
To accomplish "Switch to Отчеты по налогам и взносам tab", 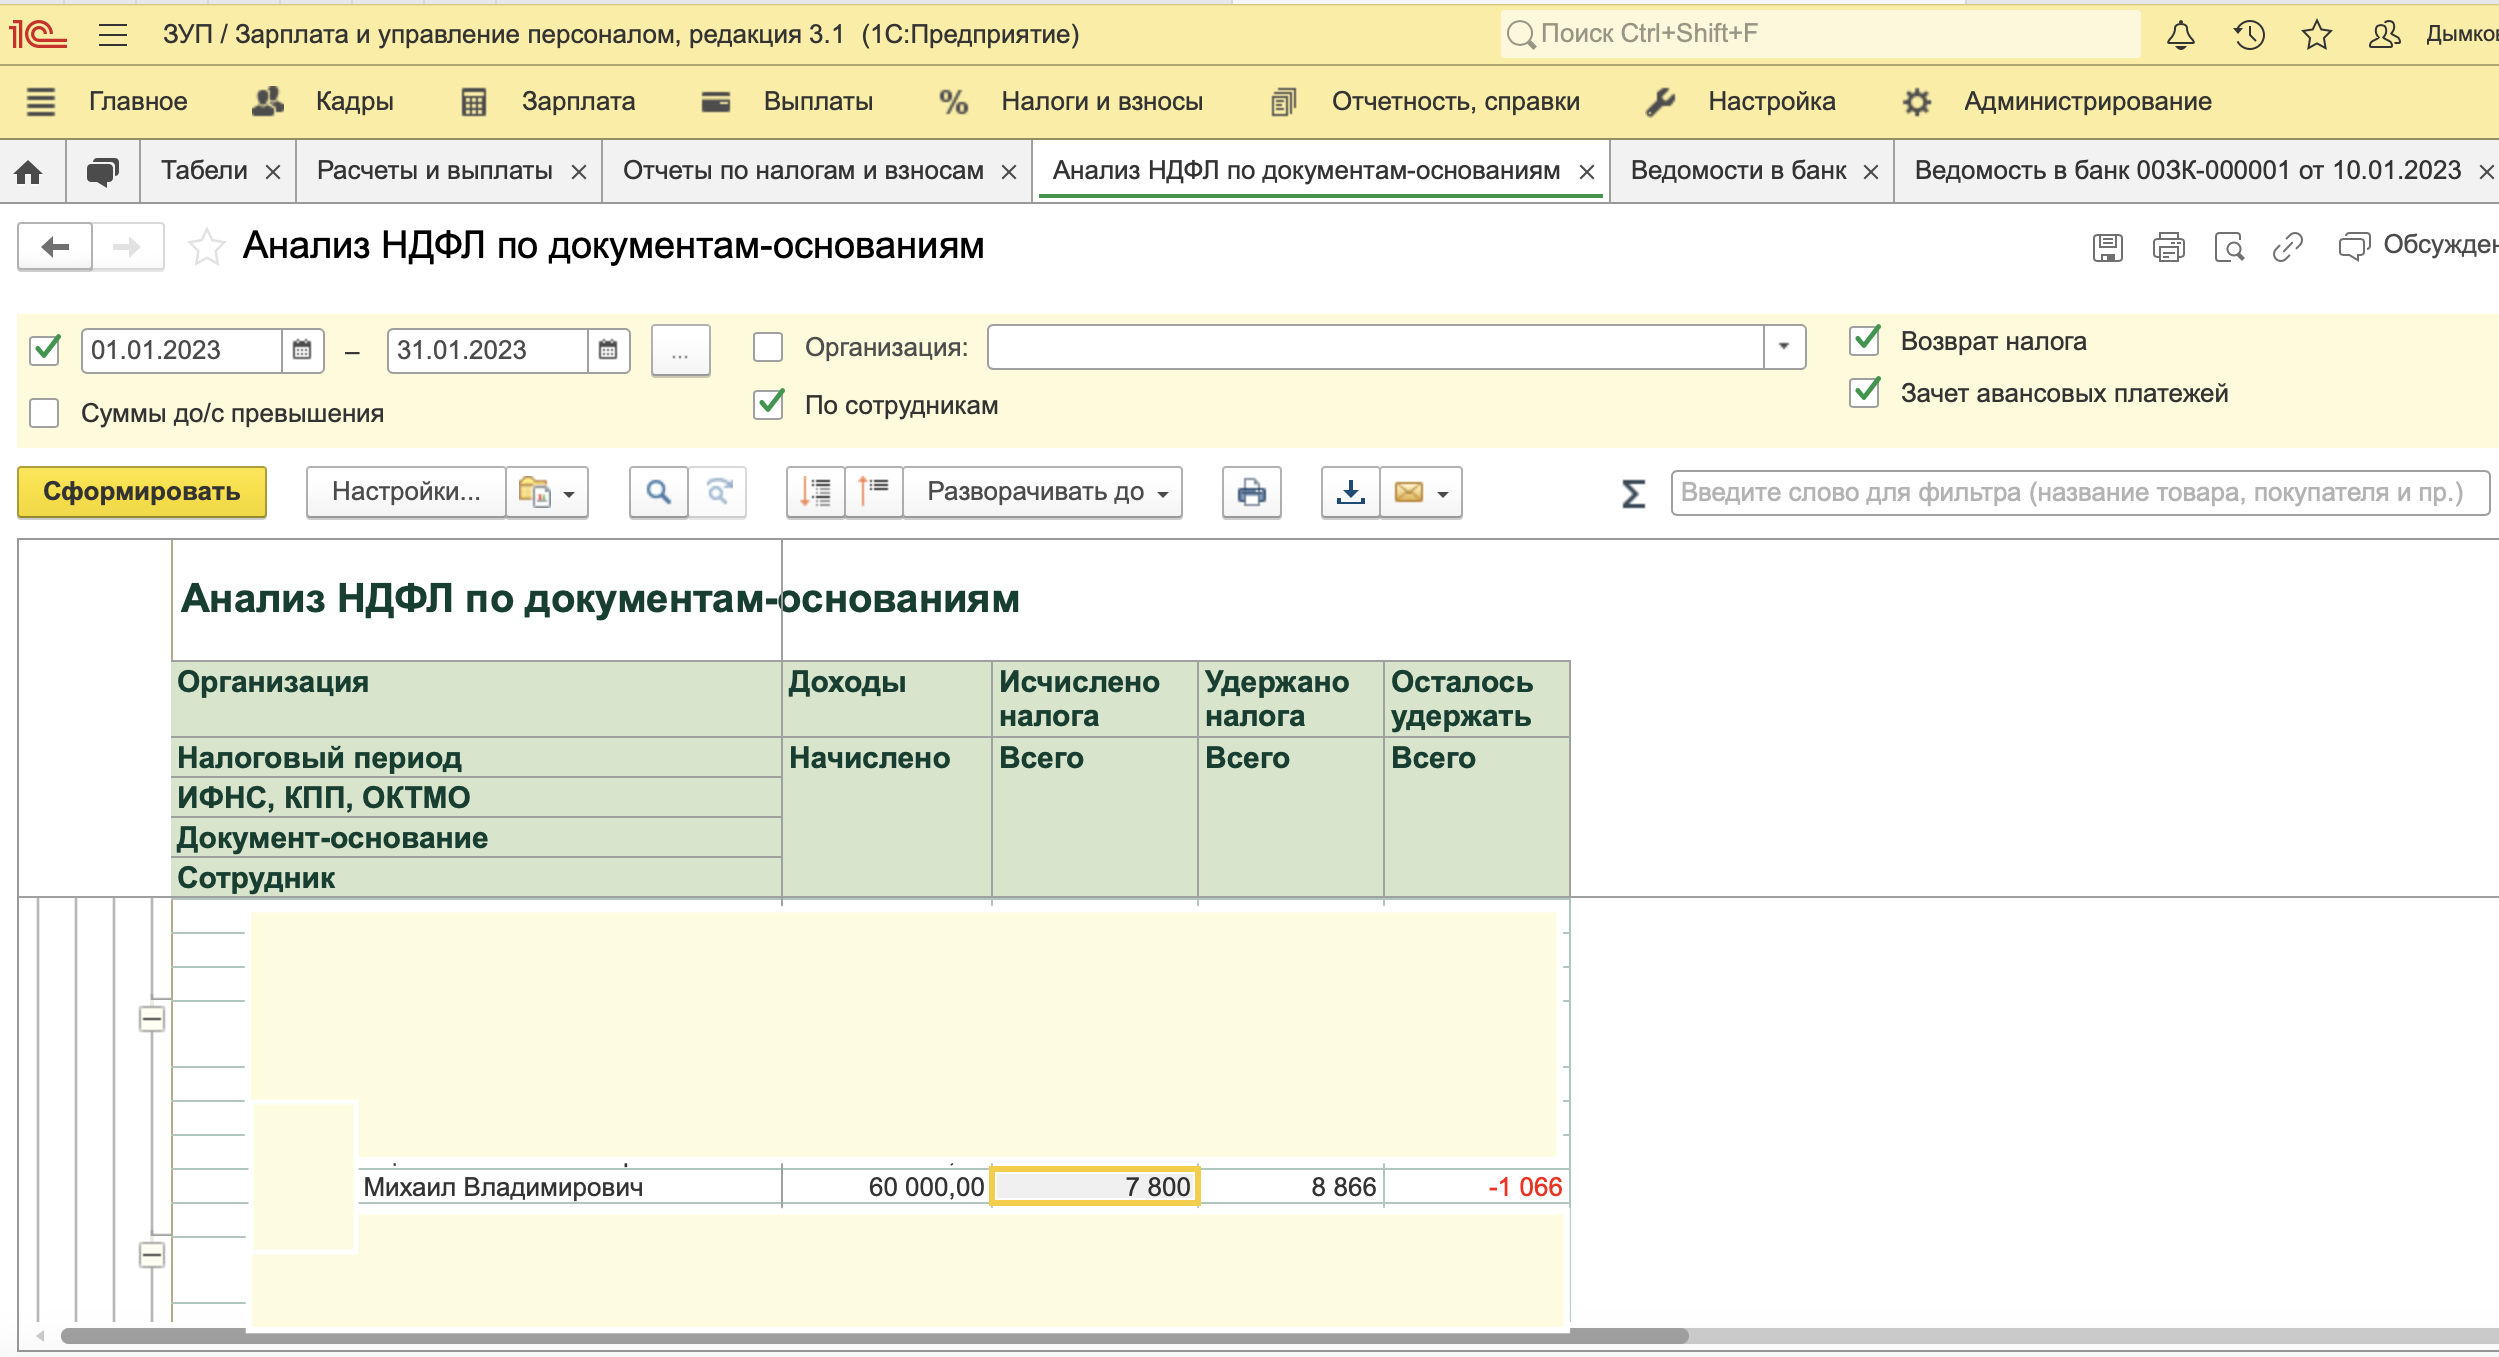I will (x=803, y=171).
